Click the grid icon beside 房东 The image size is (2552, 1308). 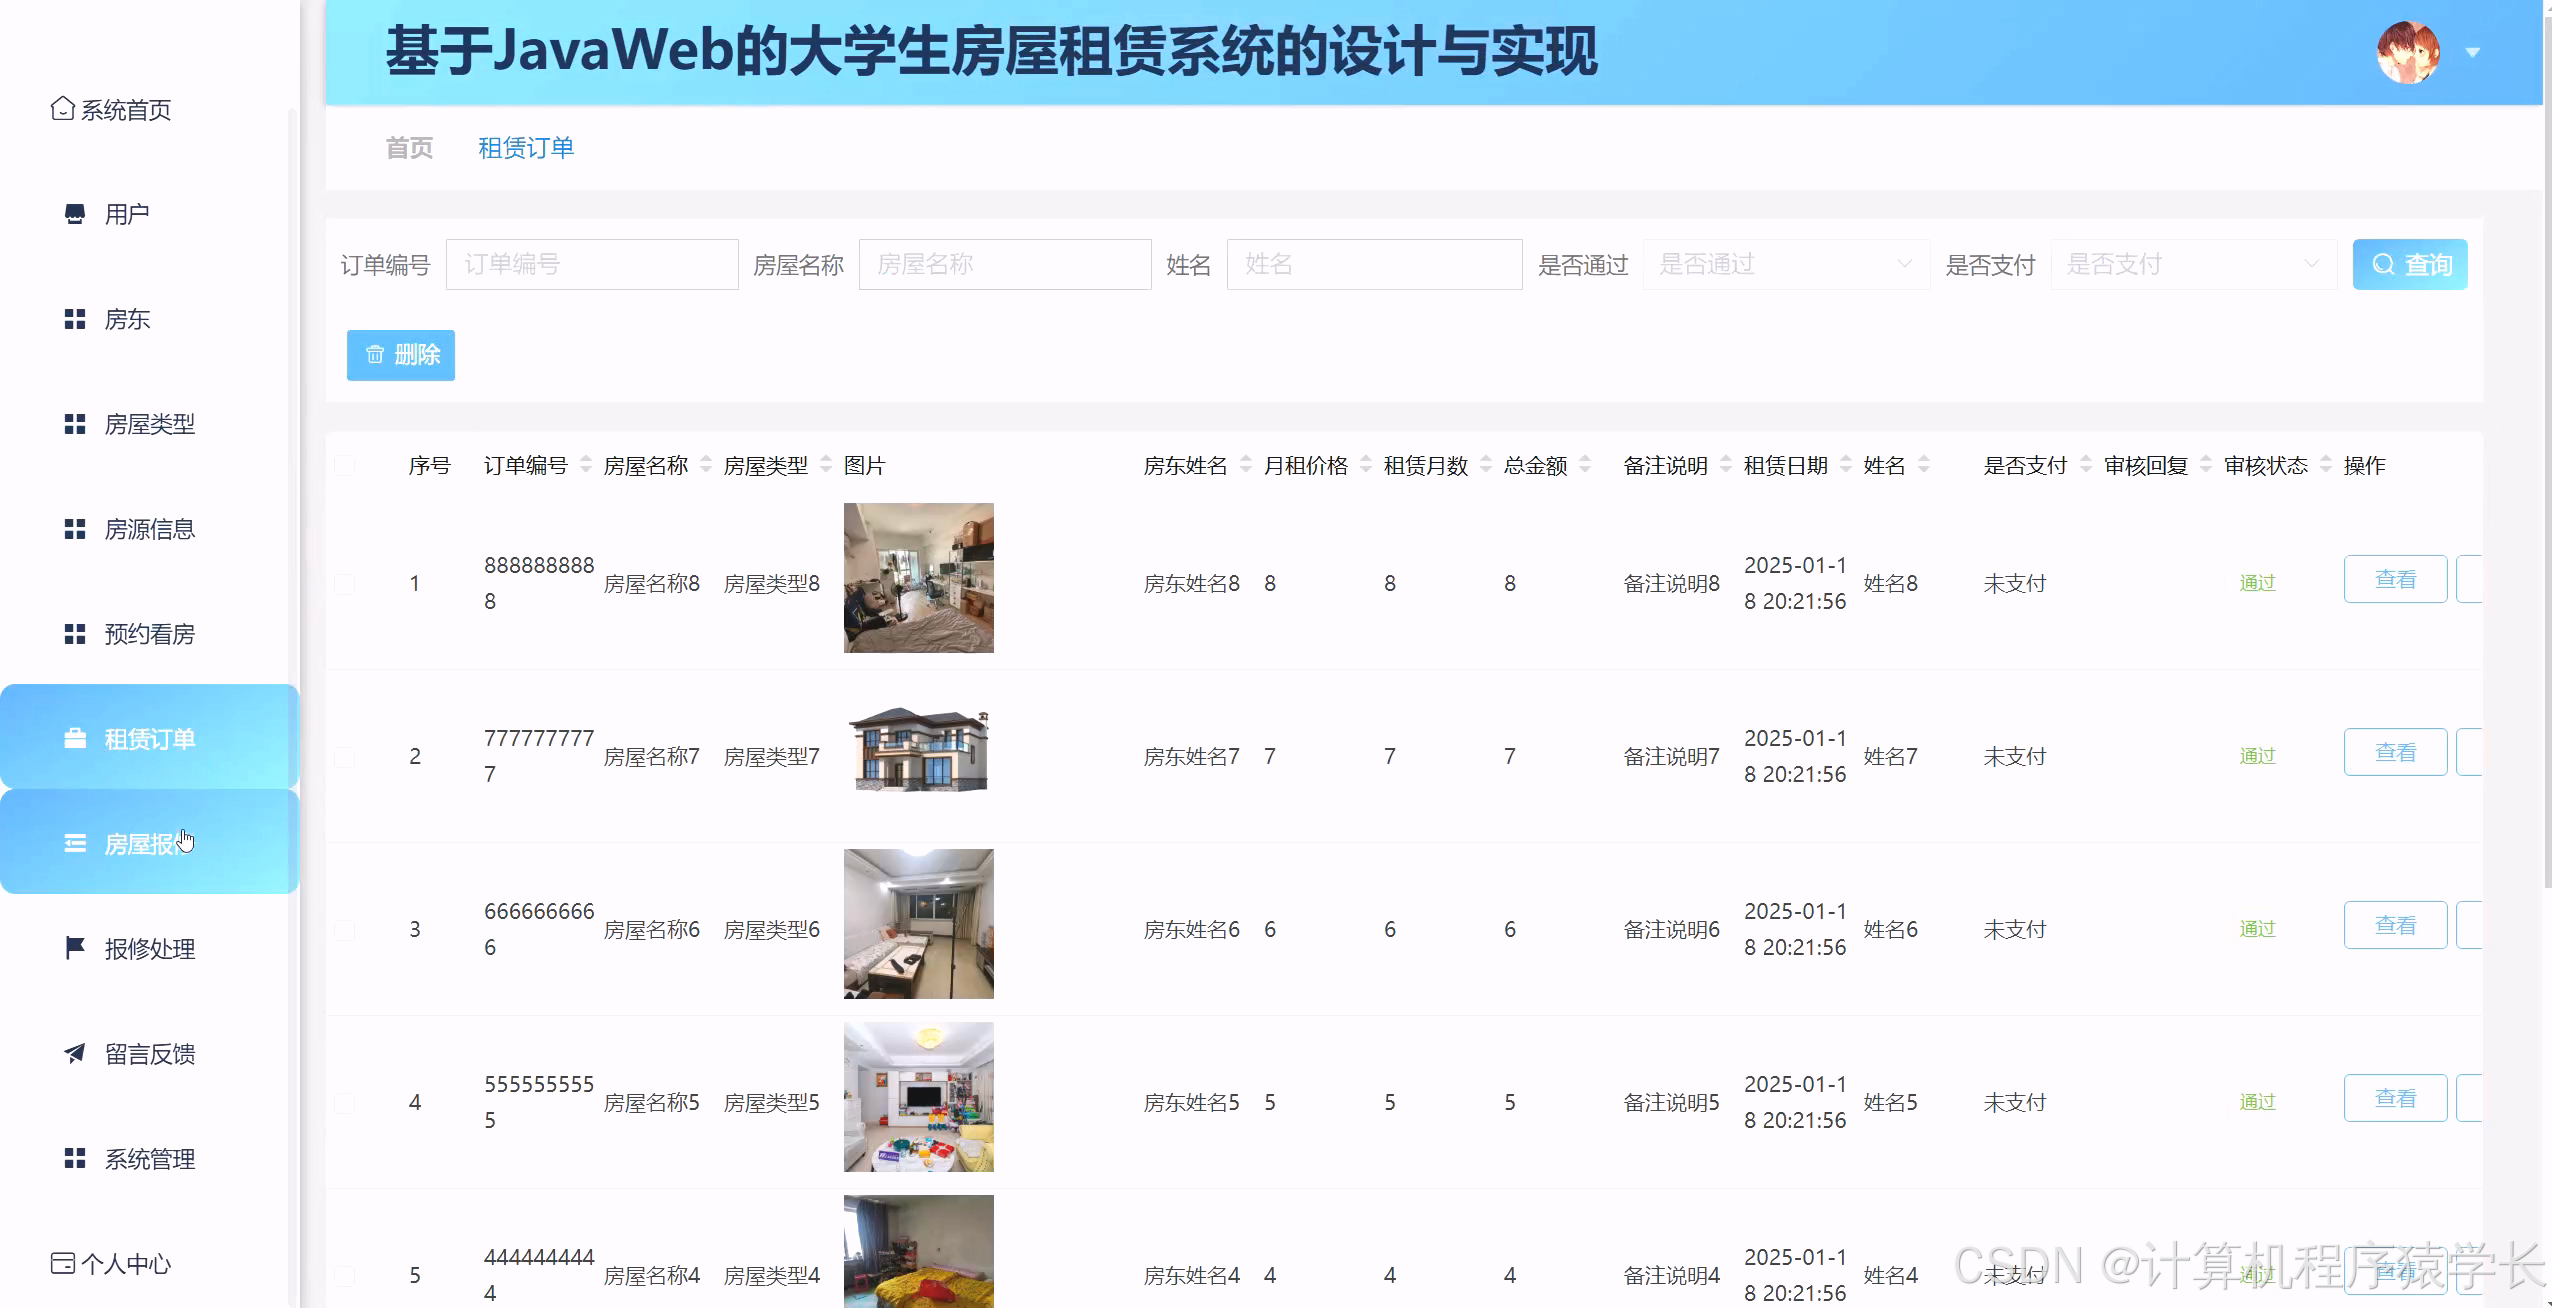75,319
